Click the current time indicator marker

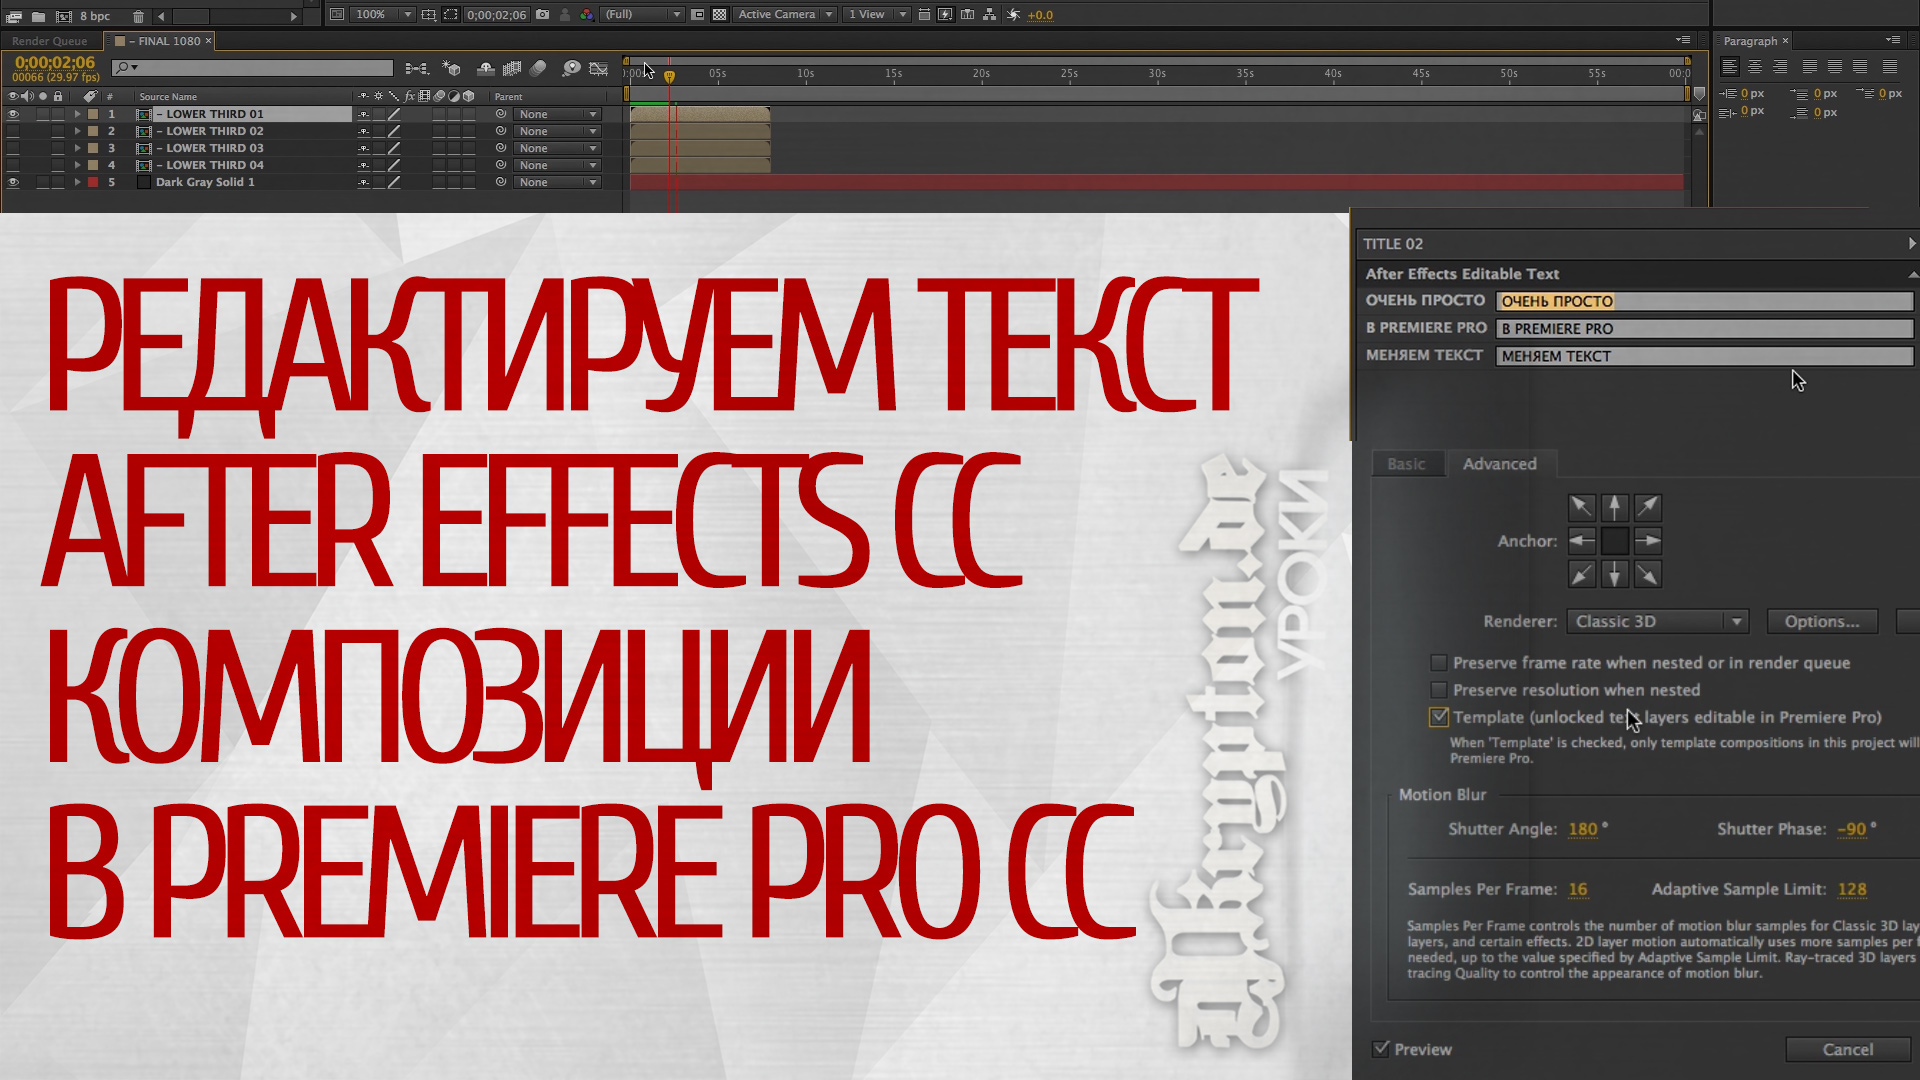click(669, 76)
